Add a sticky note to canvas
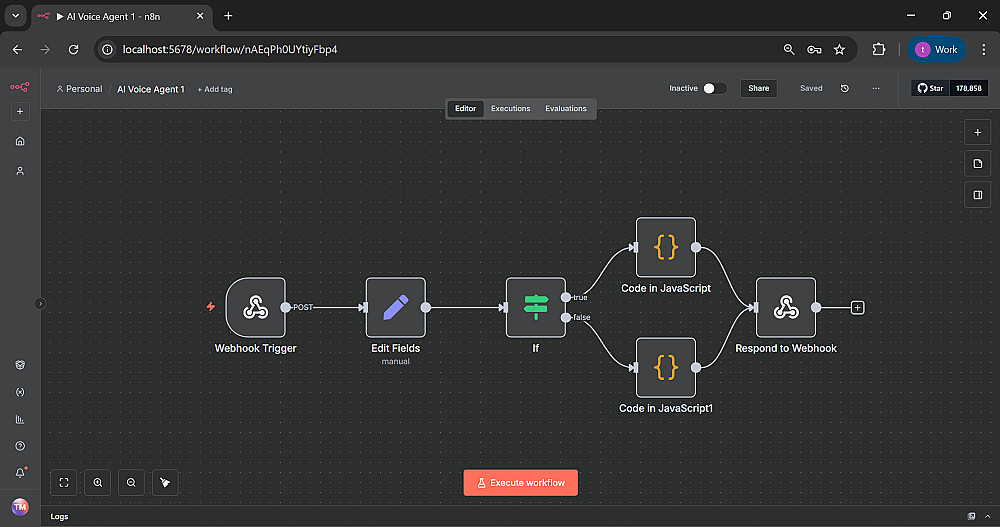Screen dimensions: 1000x527 click(x=977, y=164)
